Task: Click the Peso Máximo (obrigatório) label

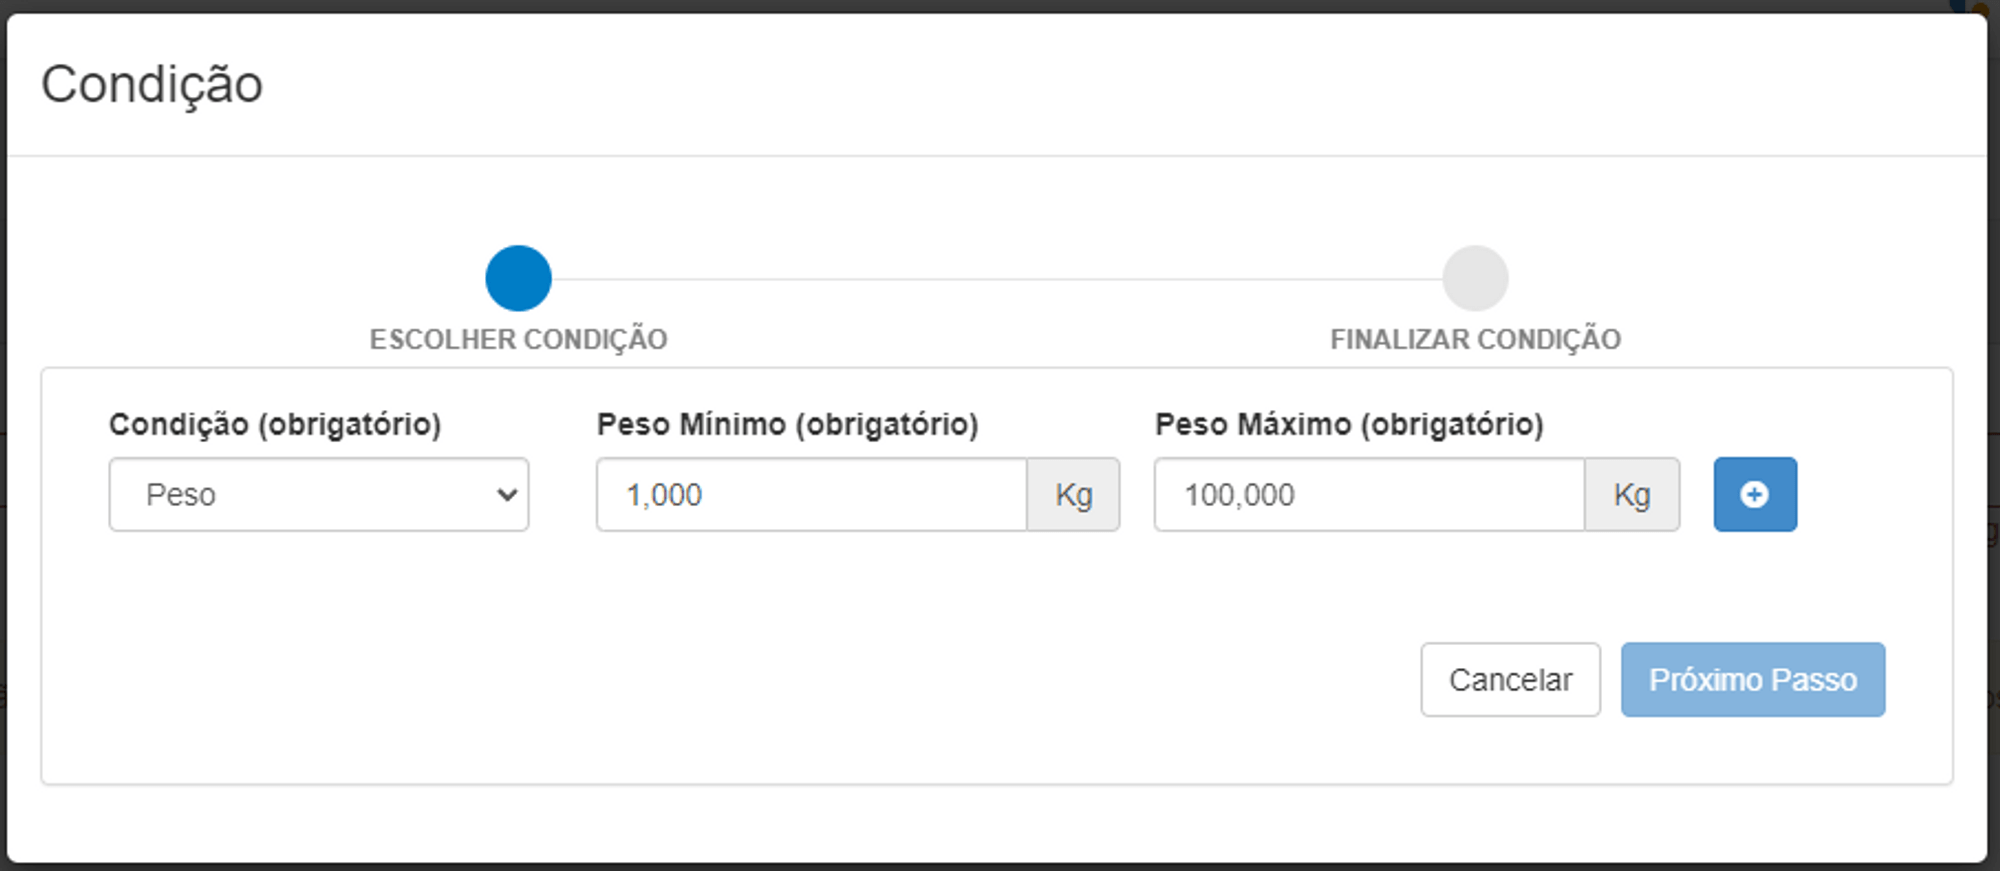Action: point(1350,425)
